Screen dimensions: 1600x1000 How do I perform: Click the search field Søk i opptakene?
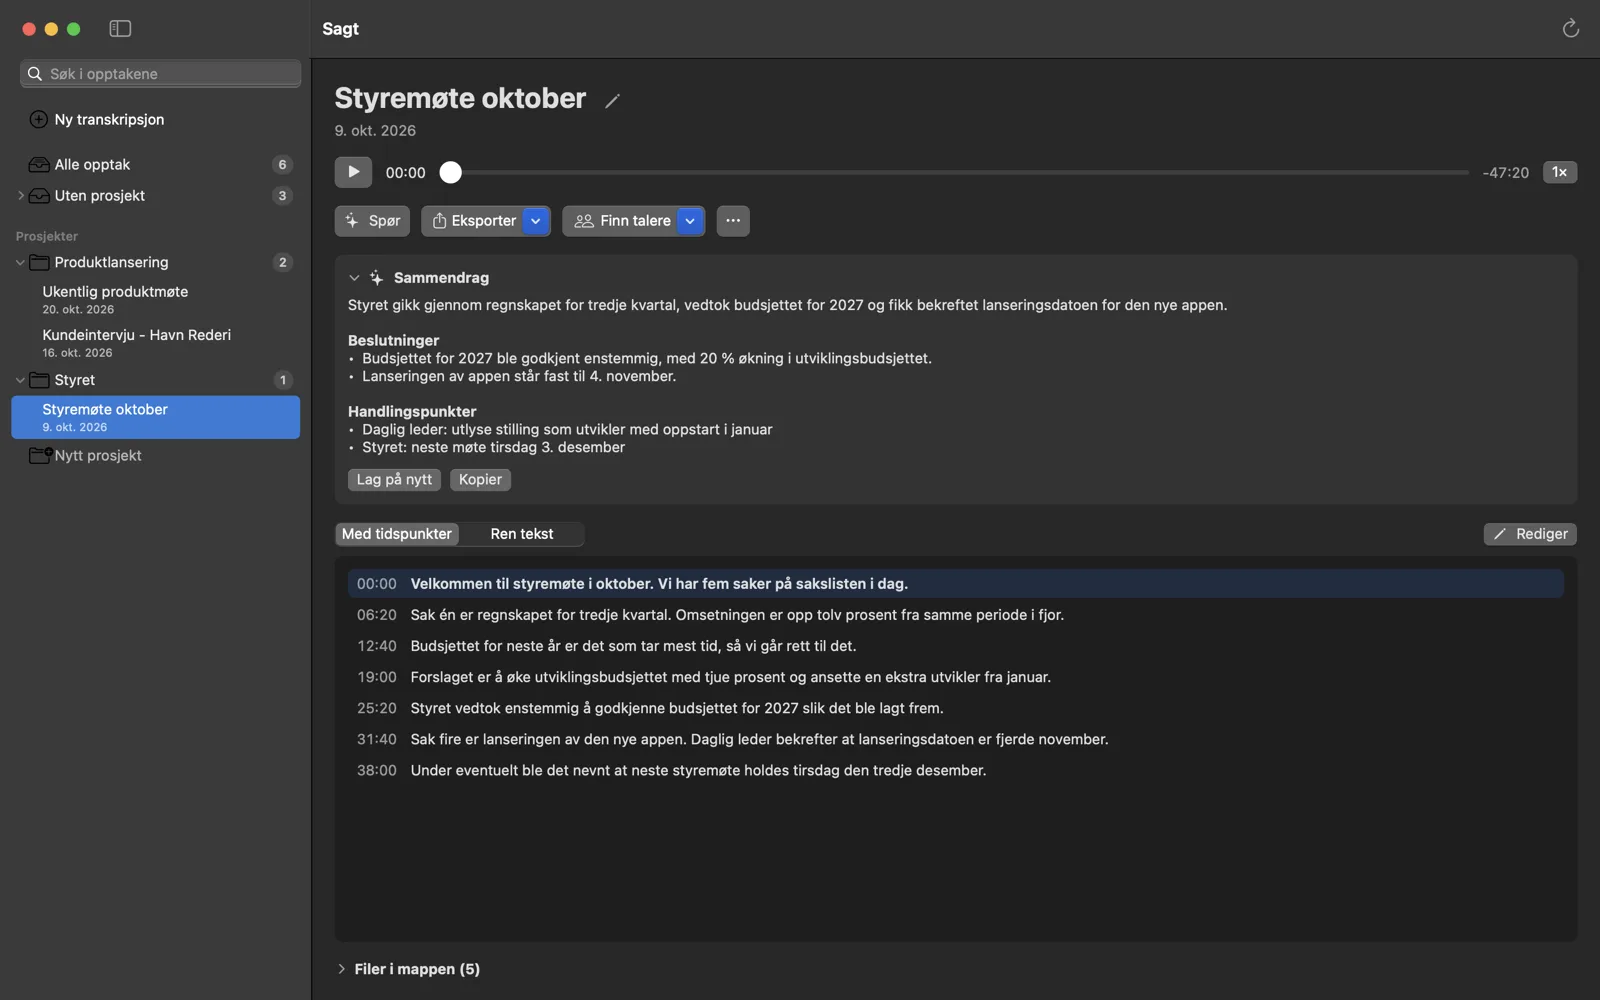(x=160, y=74)
